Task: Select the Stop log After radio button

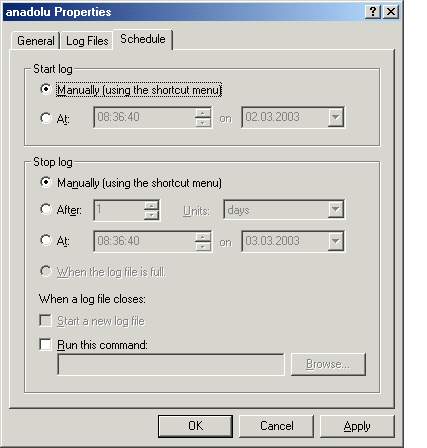Action: (45, 209)
